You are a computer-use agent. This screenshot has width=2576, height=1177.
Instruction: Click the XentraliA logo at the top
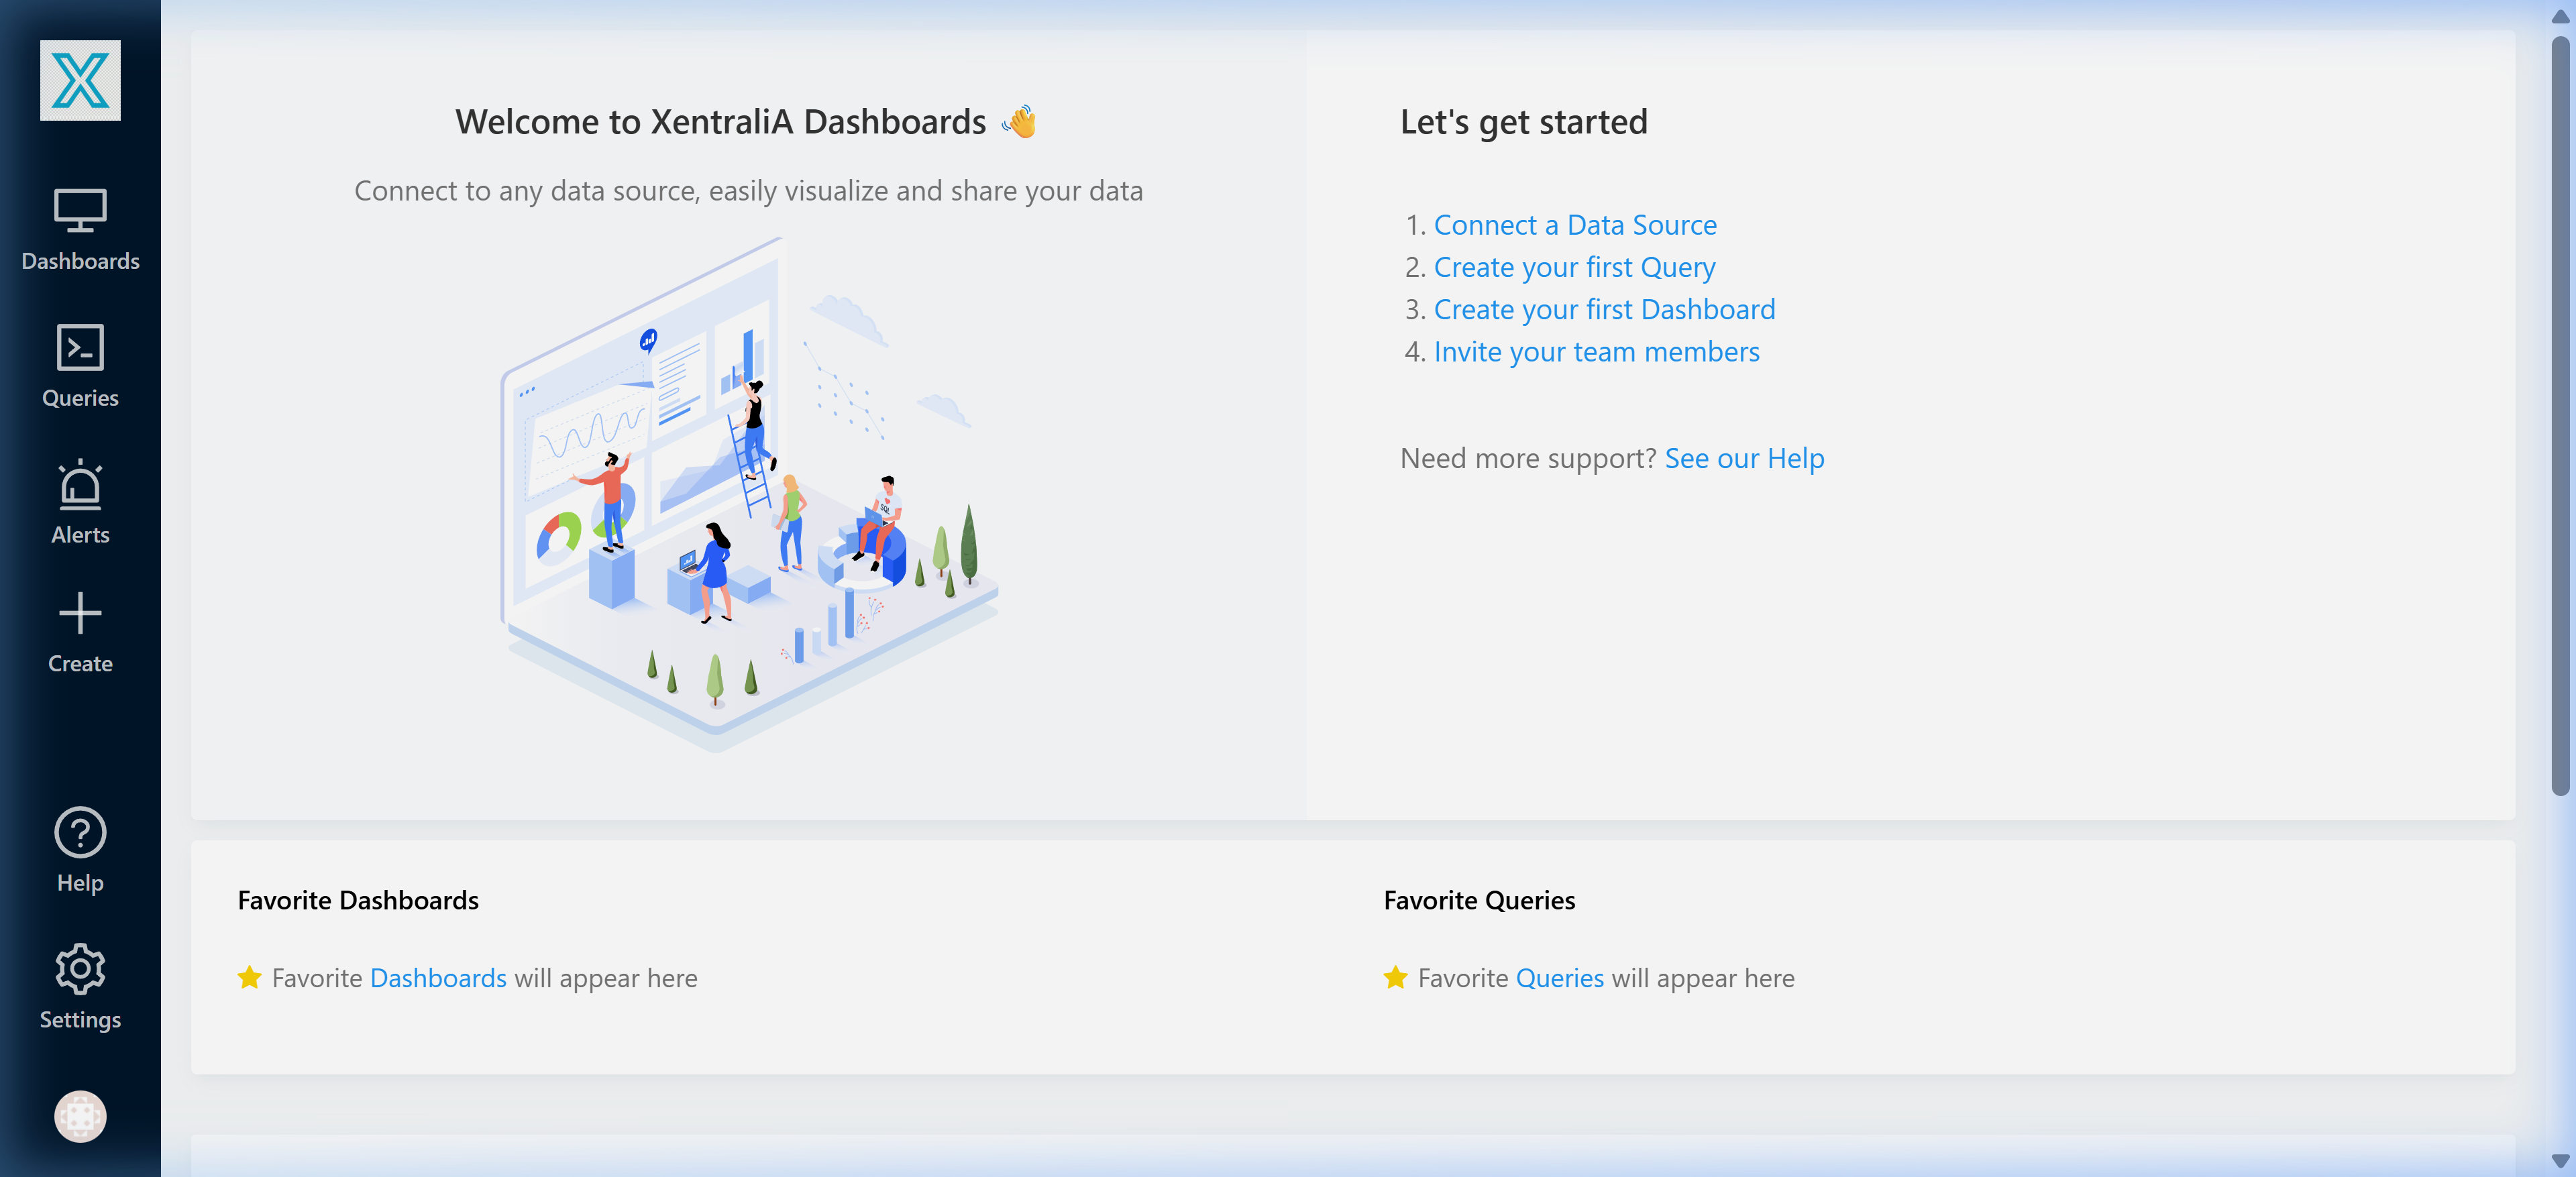[80, 80]
